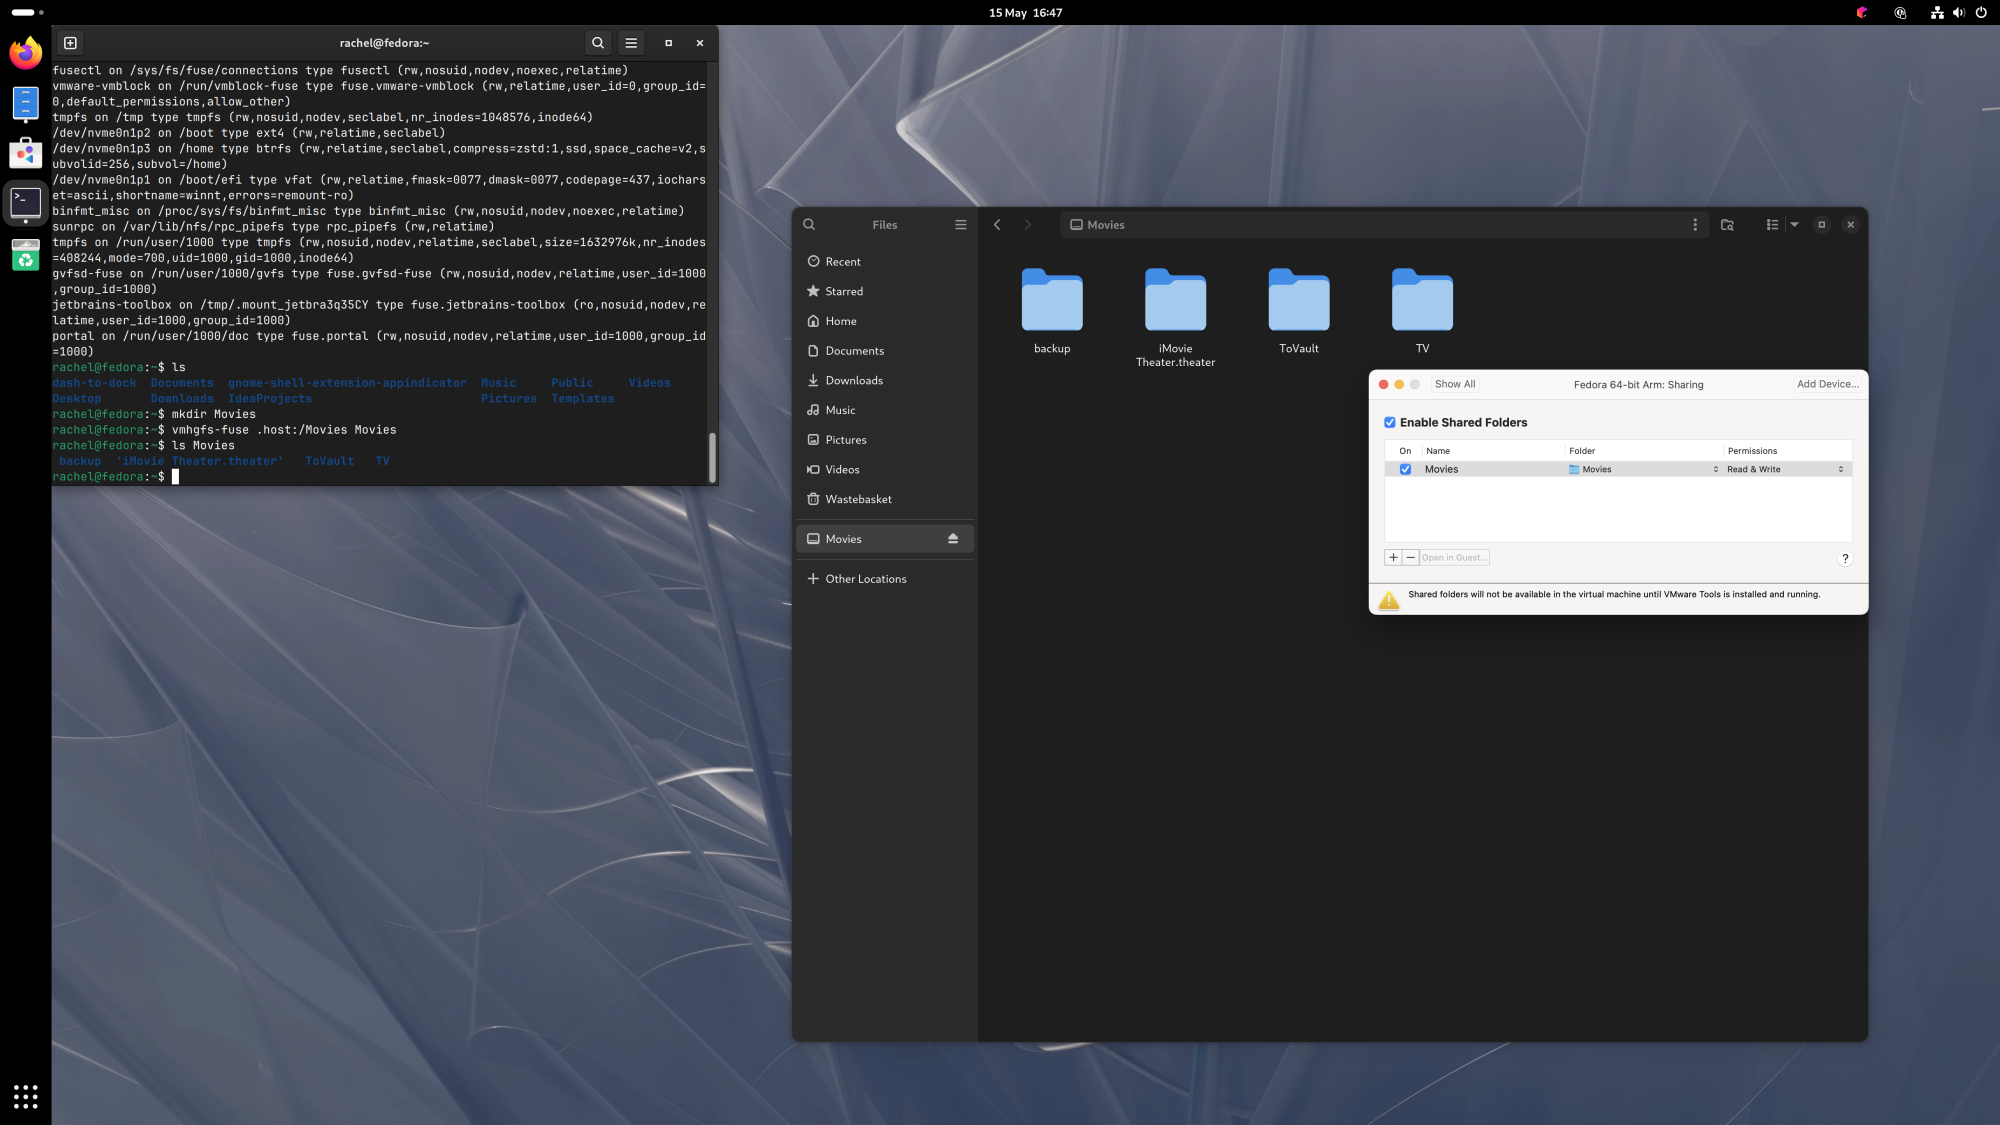This screenshot has height=1125, width=2000.
Task: Click Add Device button
Action: click(x=1827, y=384)
